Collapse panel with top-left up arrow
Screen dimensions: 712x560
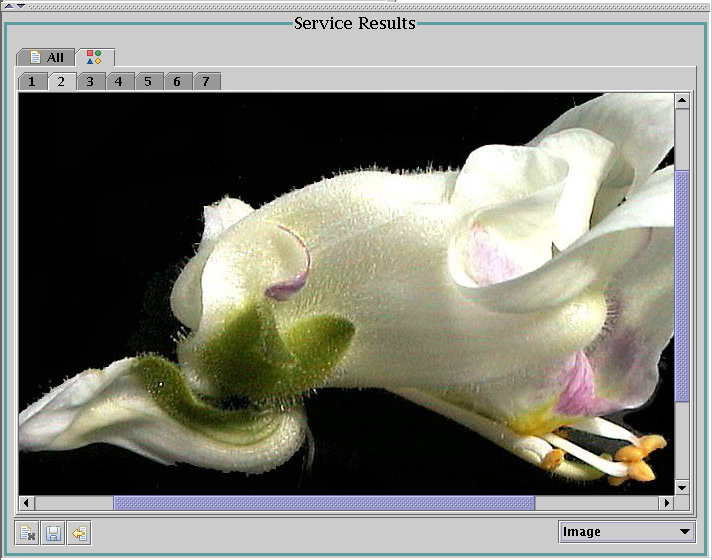(x=8, y=4)
